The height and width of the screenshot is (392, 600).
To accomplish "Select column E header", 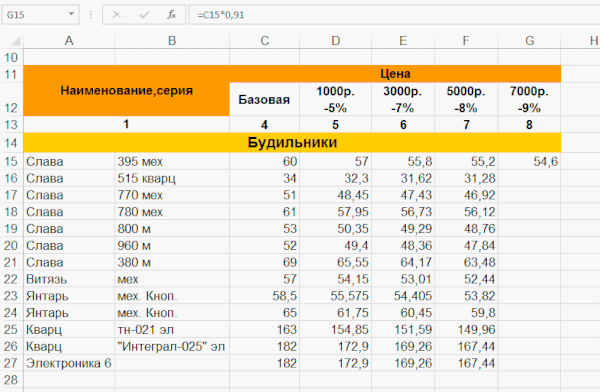I will (x=403, y=41).
